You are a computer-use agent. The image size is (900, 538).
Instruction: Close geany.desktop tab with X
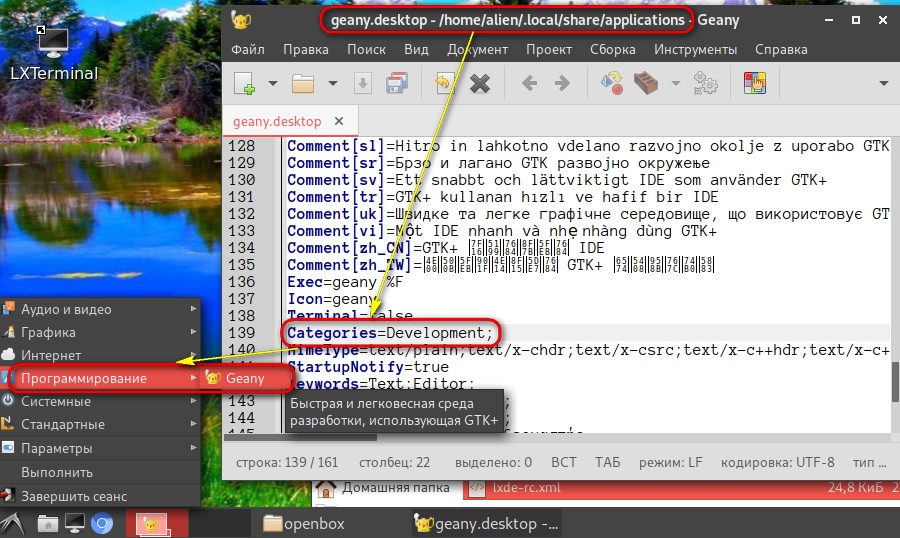(x=339, y=121)
